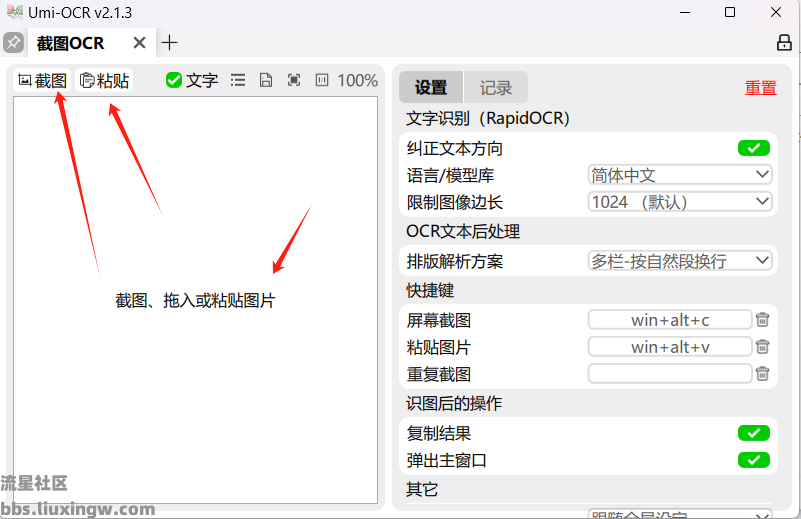Delete the 粘贴图片 hotkey with trash icon

point(762,347)
